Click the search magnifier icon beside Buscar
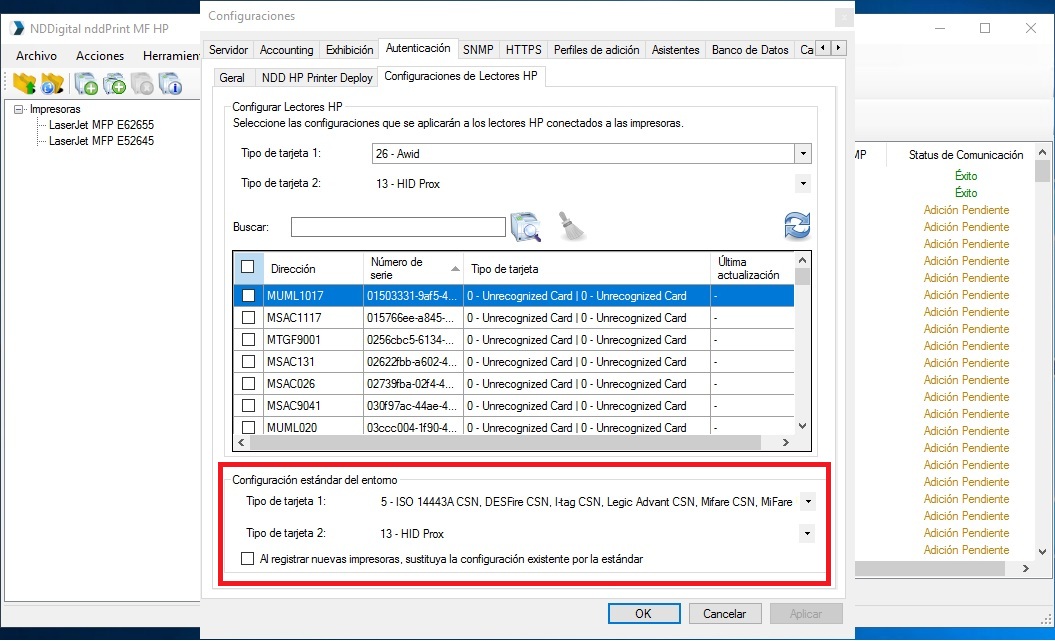This screenshot has height=641, width=1055. click(525, 227)
